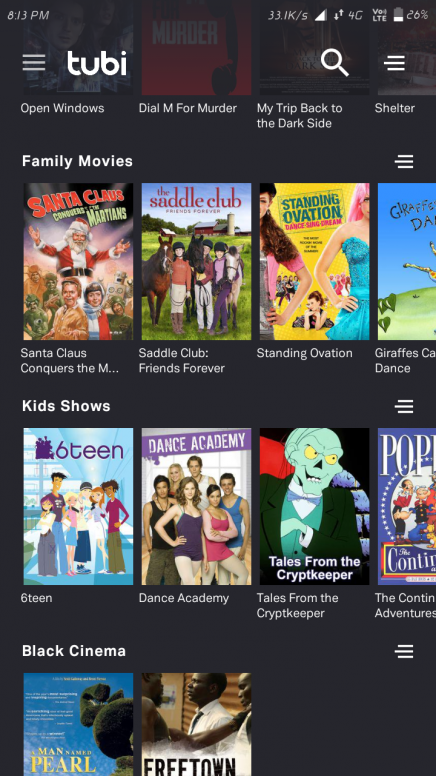Viewport: 436px width, 776px height.
Task: Expand Black Cinema category list icon
Action: [404, 651]
